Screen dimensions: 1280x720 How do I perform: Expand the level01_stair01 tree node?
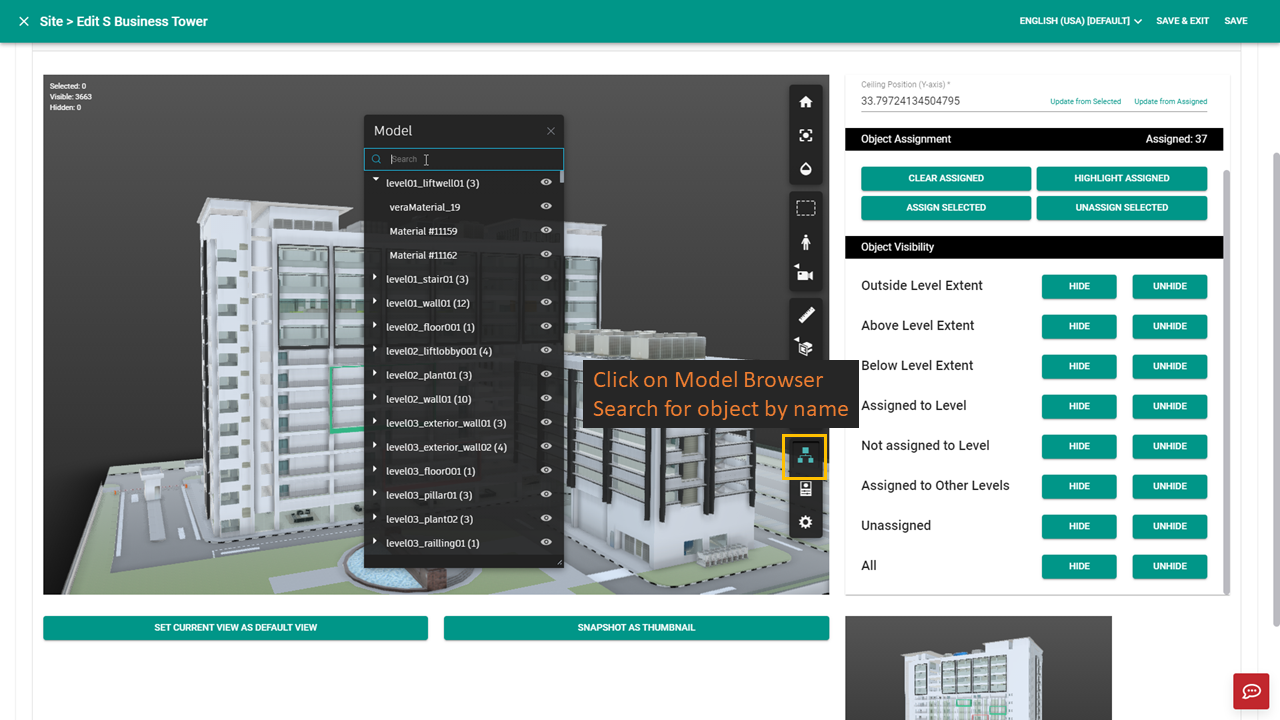[x=375, y=278]
